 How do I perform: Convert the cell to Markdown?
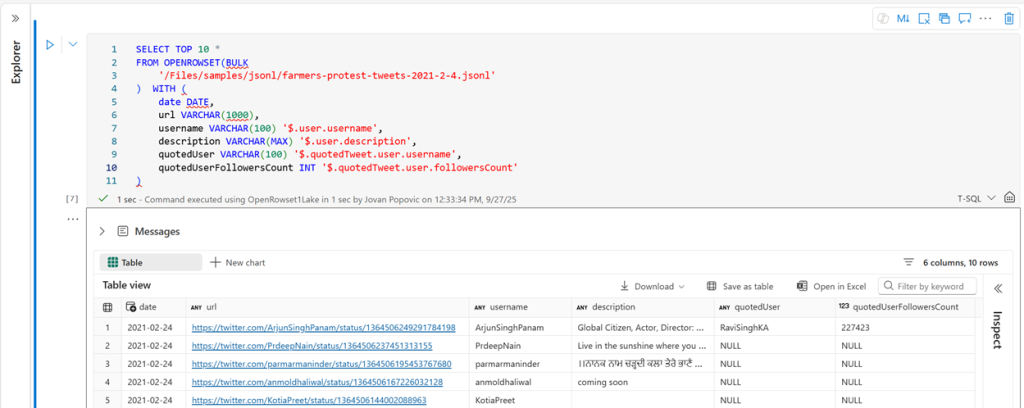[901, 18]
